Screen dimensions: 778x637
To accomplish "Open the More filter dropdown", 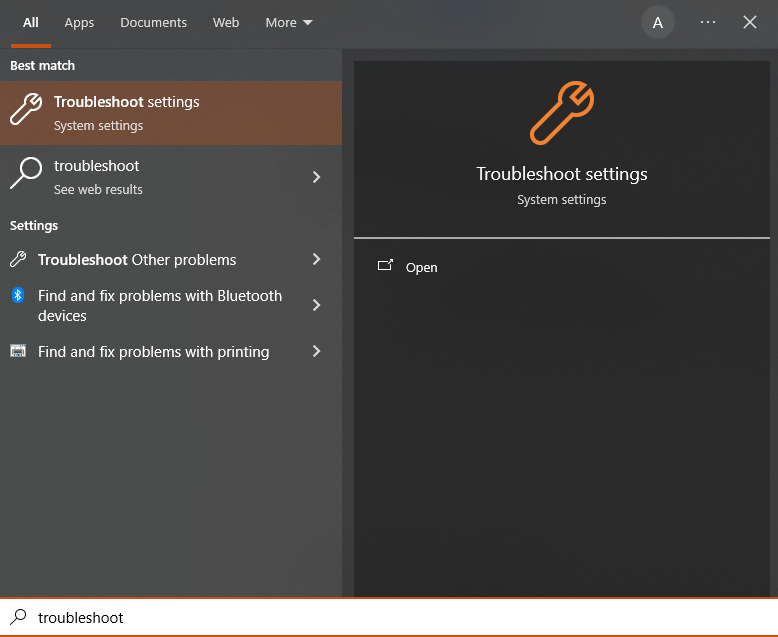I will coord(289,23).
